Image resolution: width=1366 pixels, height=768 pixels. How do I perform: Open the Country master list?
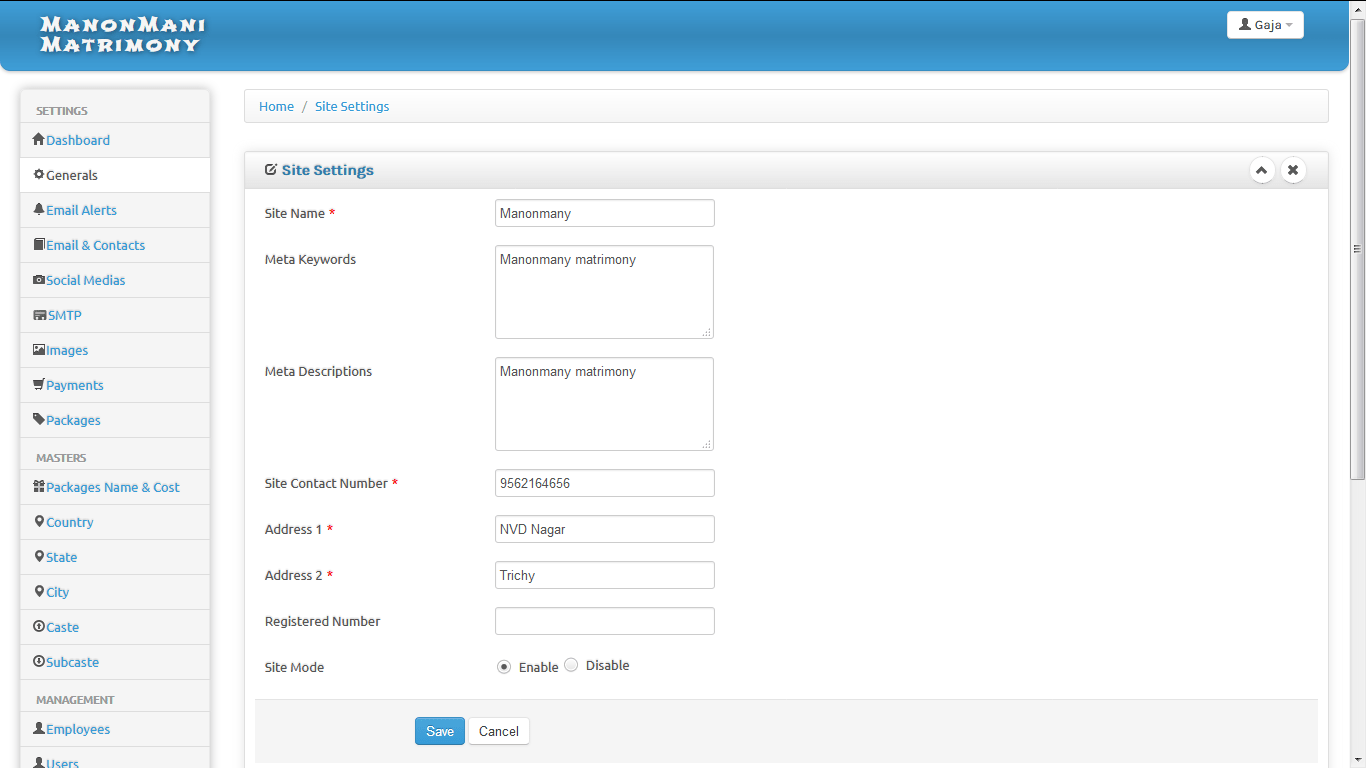(115, 522)
